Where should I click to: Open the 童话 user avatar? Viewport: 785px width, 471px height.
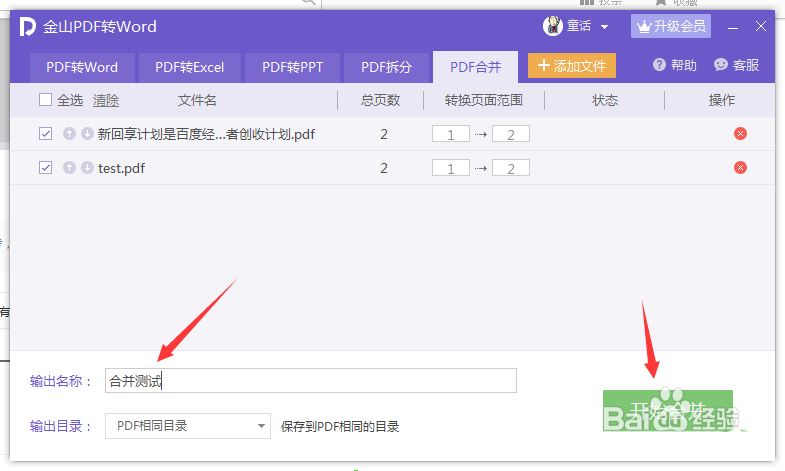coord(553,26)
